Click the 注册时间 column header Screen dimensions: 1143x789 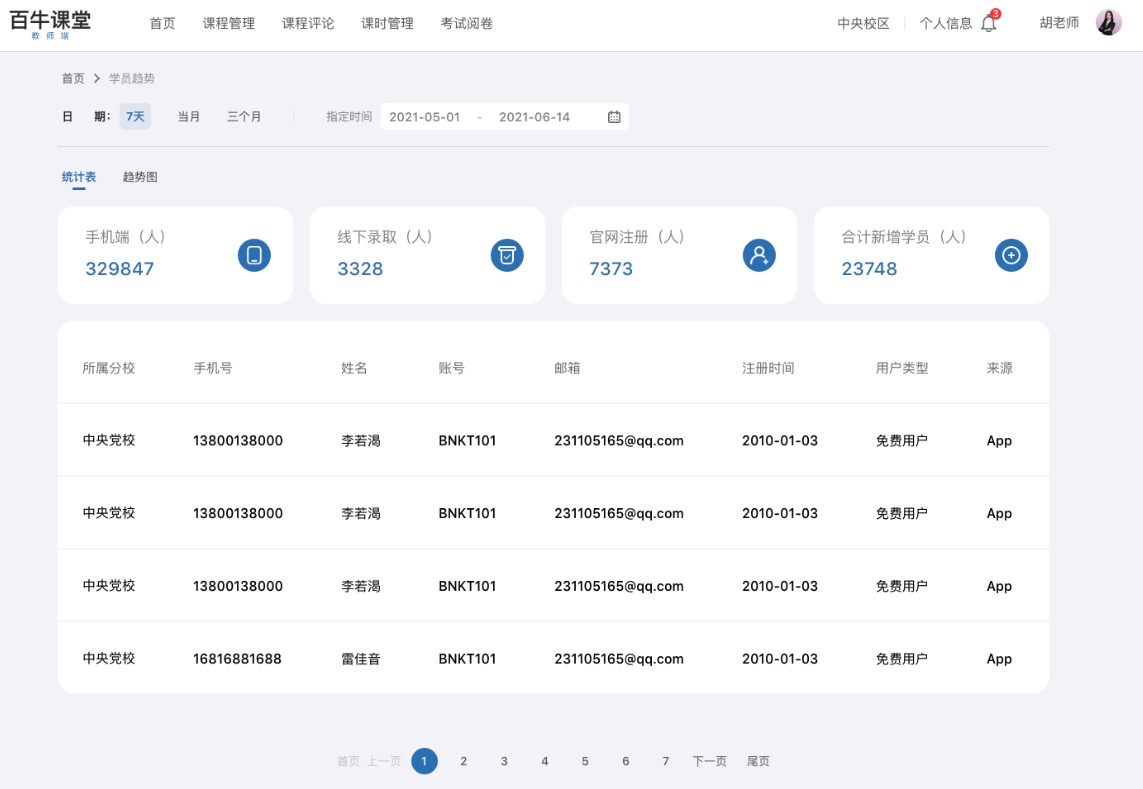768,368
